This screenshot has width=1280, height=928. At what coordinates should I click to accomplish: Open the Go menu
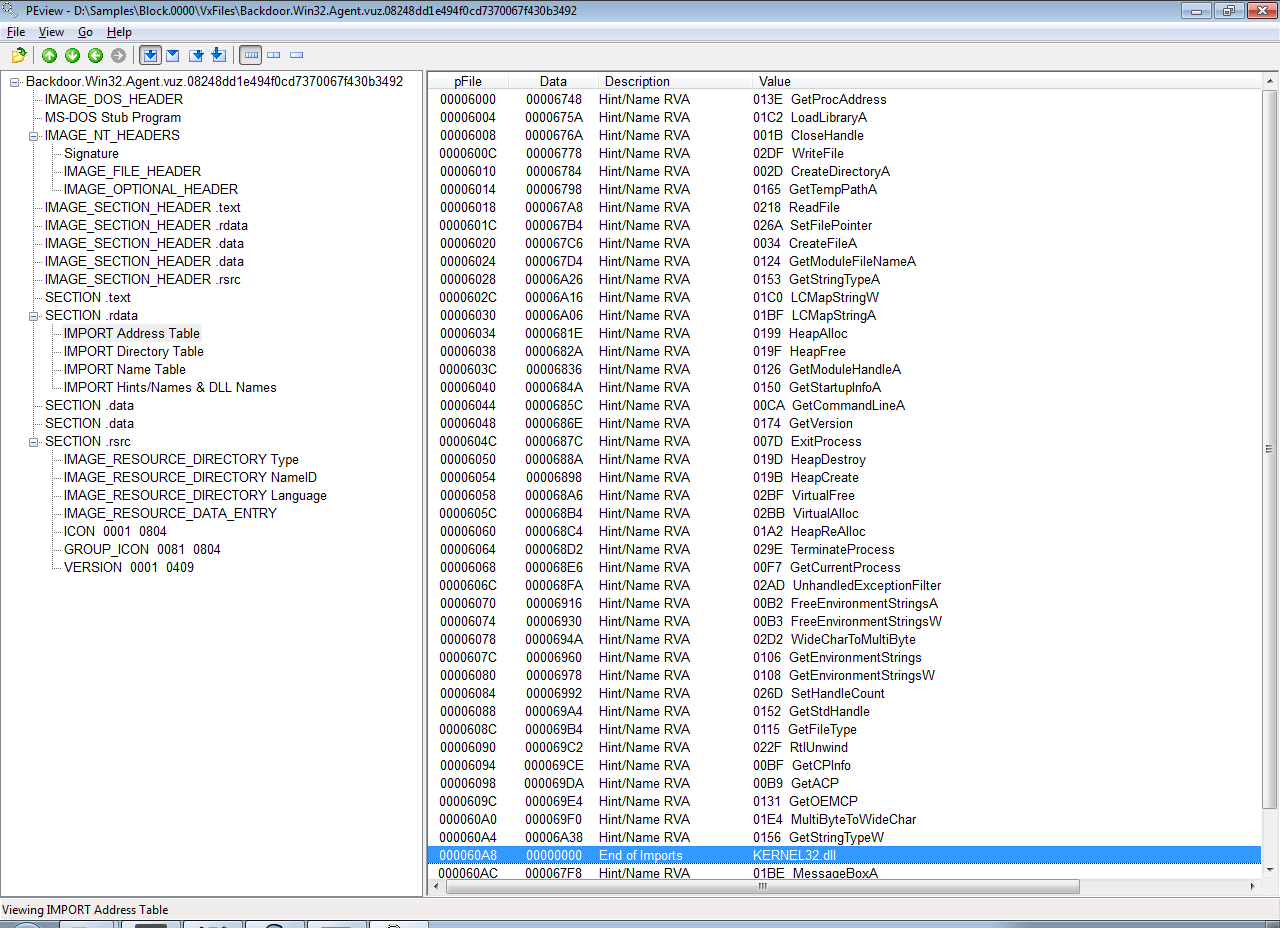pyautogui.click(x=85, y=31)
